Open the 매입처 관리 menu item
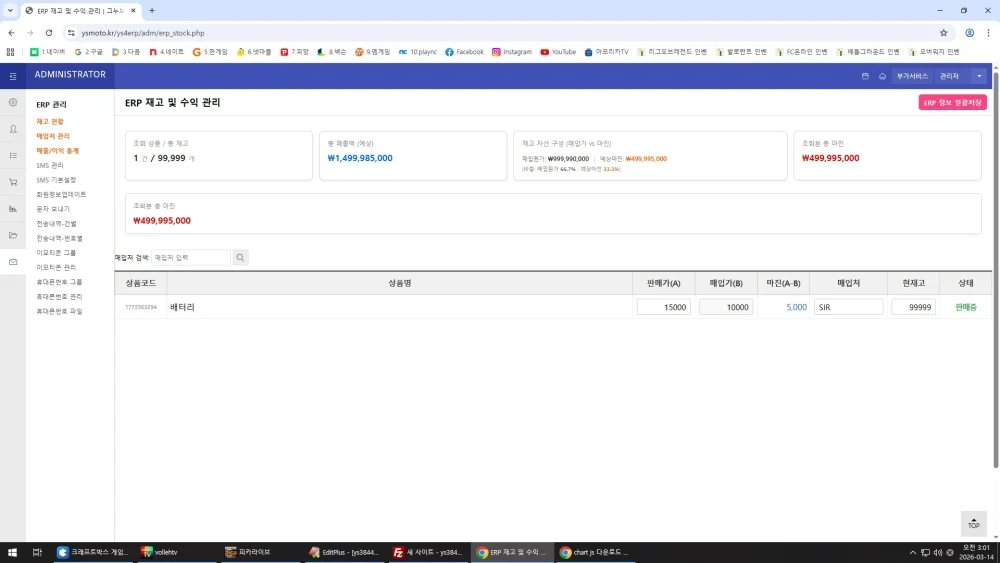1000x563 pixels. [53, 136]
